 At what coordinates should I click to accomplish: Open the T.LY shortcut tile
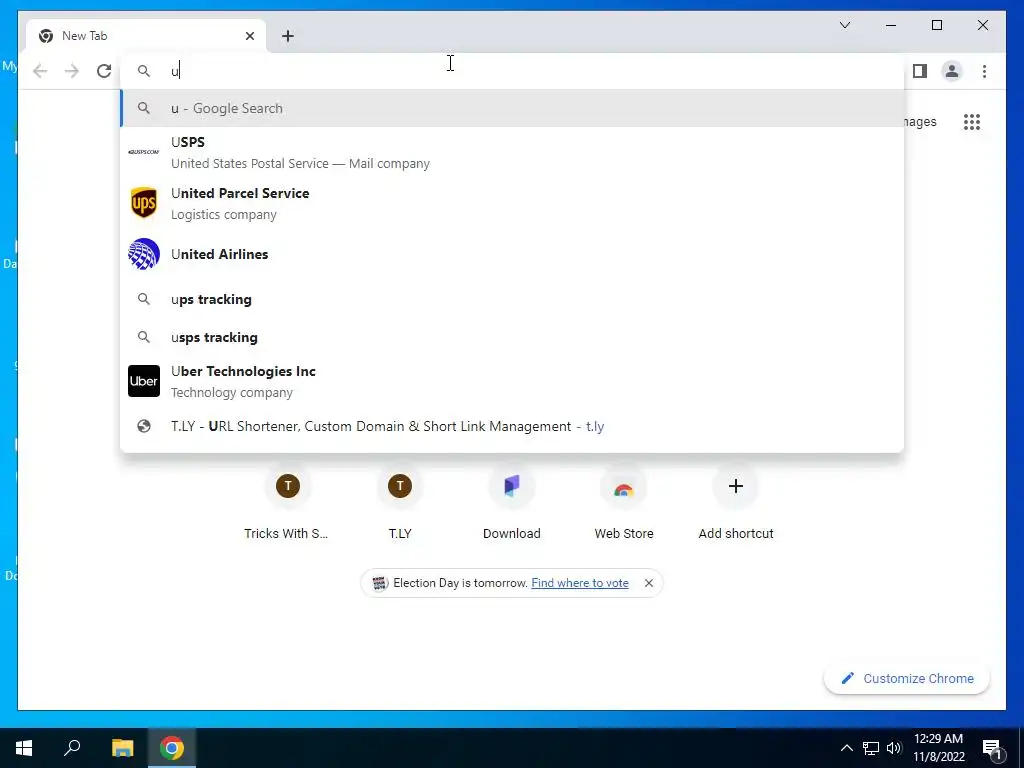[400, 504]
